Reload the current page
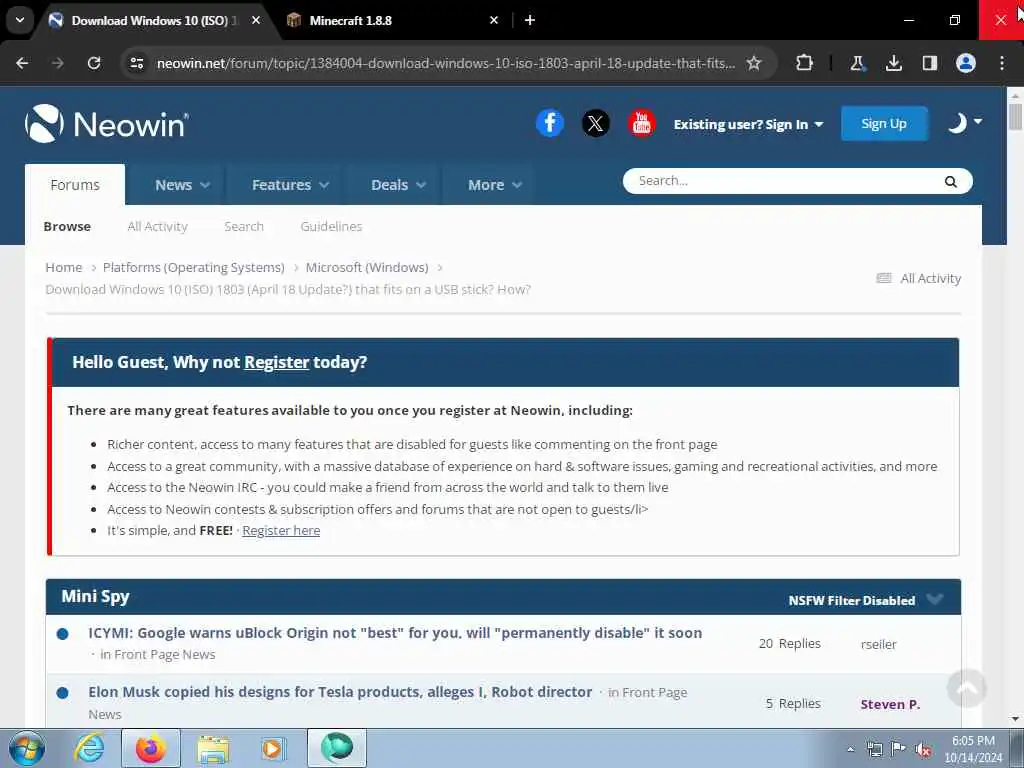 [x=94, y=63]
